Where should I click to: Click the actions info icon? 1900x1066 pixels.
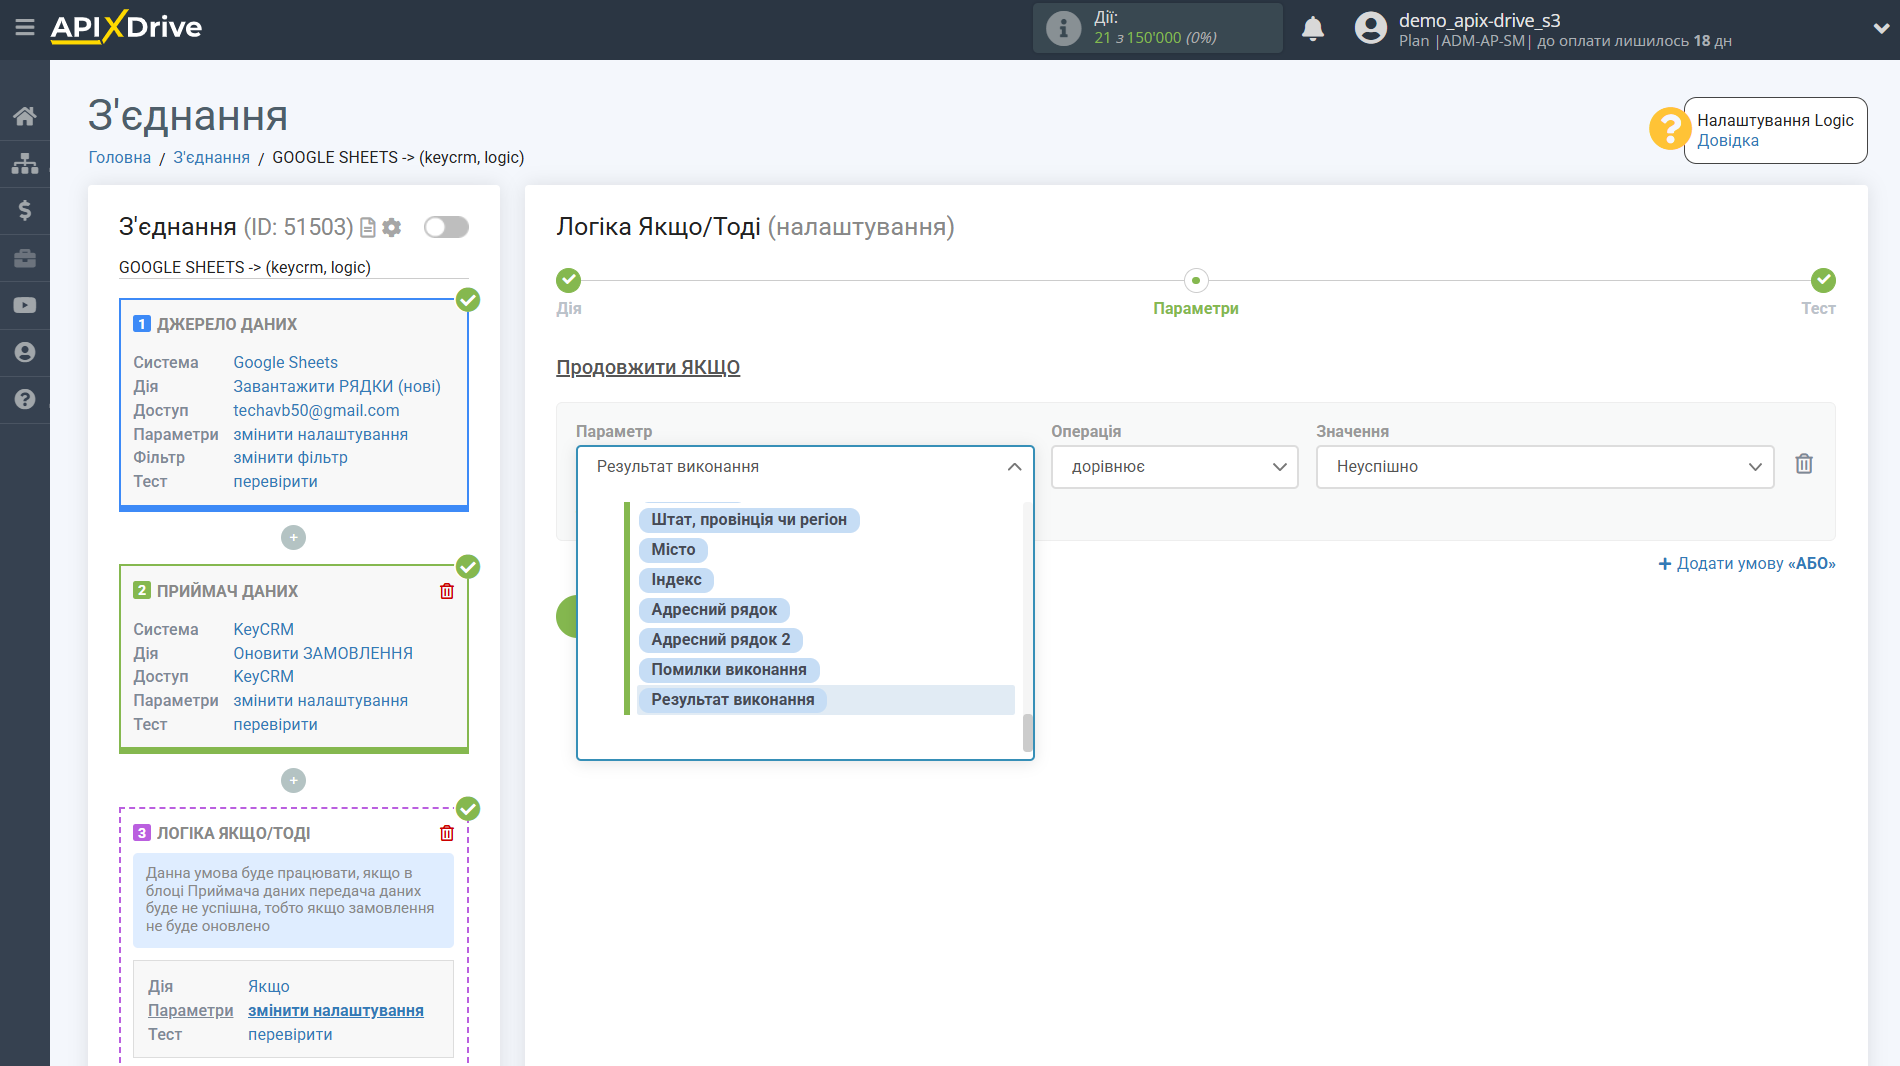(x=1063, y=28)
